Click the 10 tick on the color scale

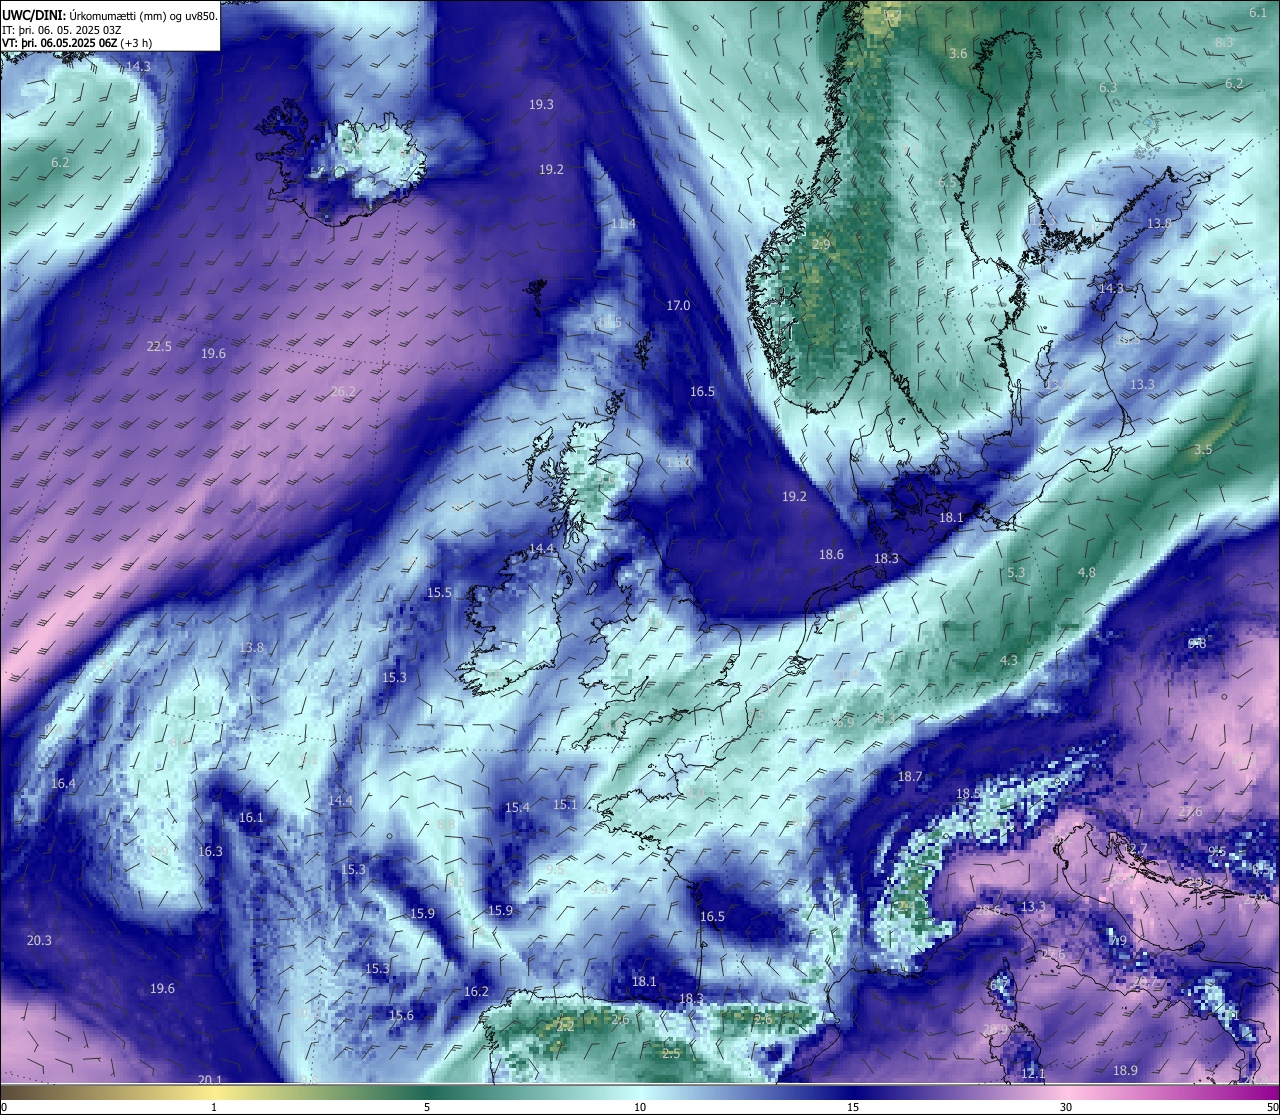640,1107
